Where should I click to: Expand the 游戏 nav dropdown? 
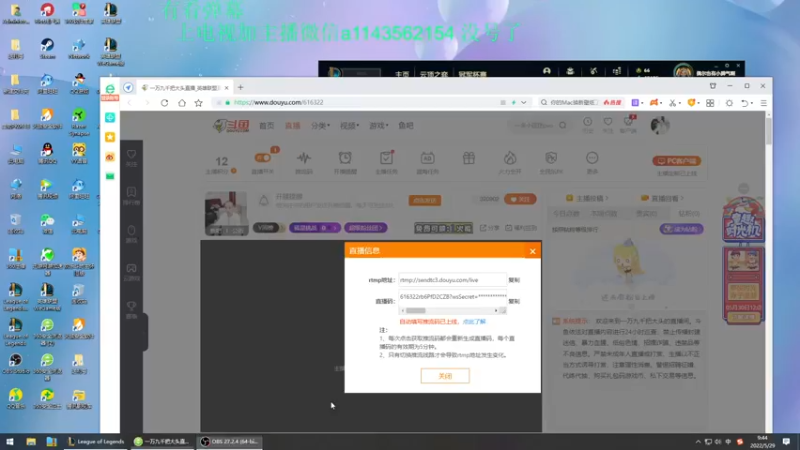coord(379,126)
